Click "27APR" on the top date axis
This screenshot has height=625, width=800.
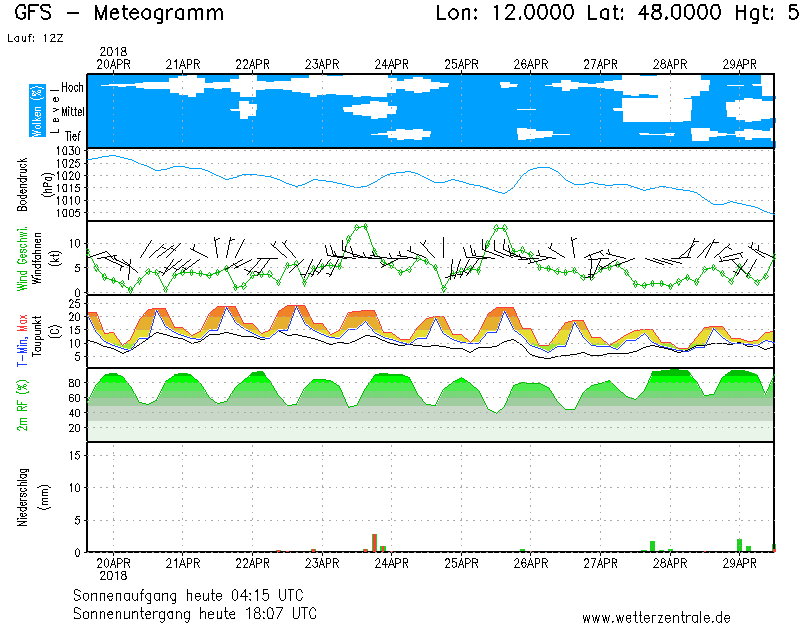coord(601,65)
